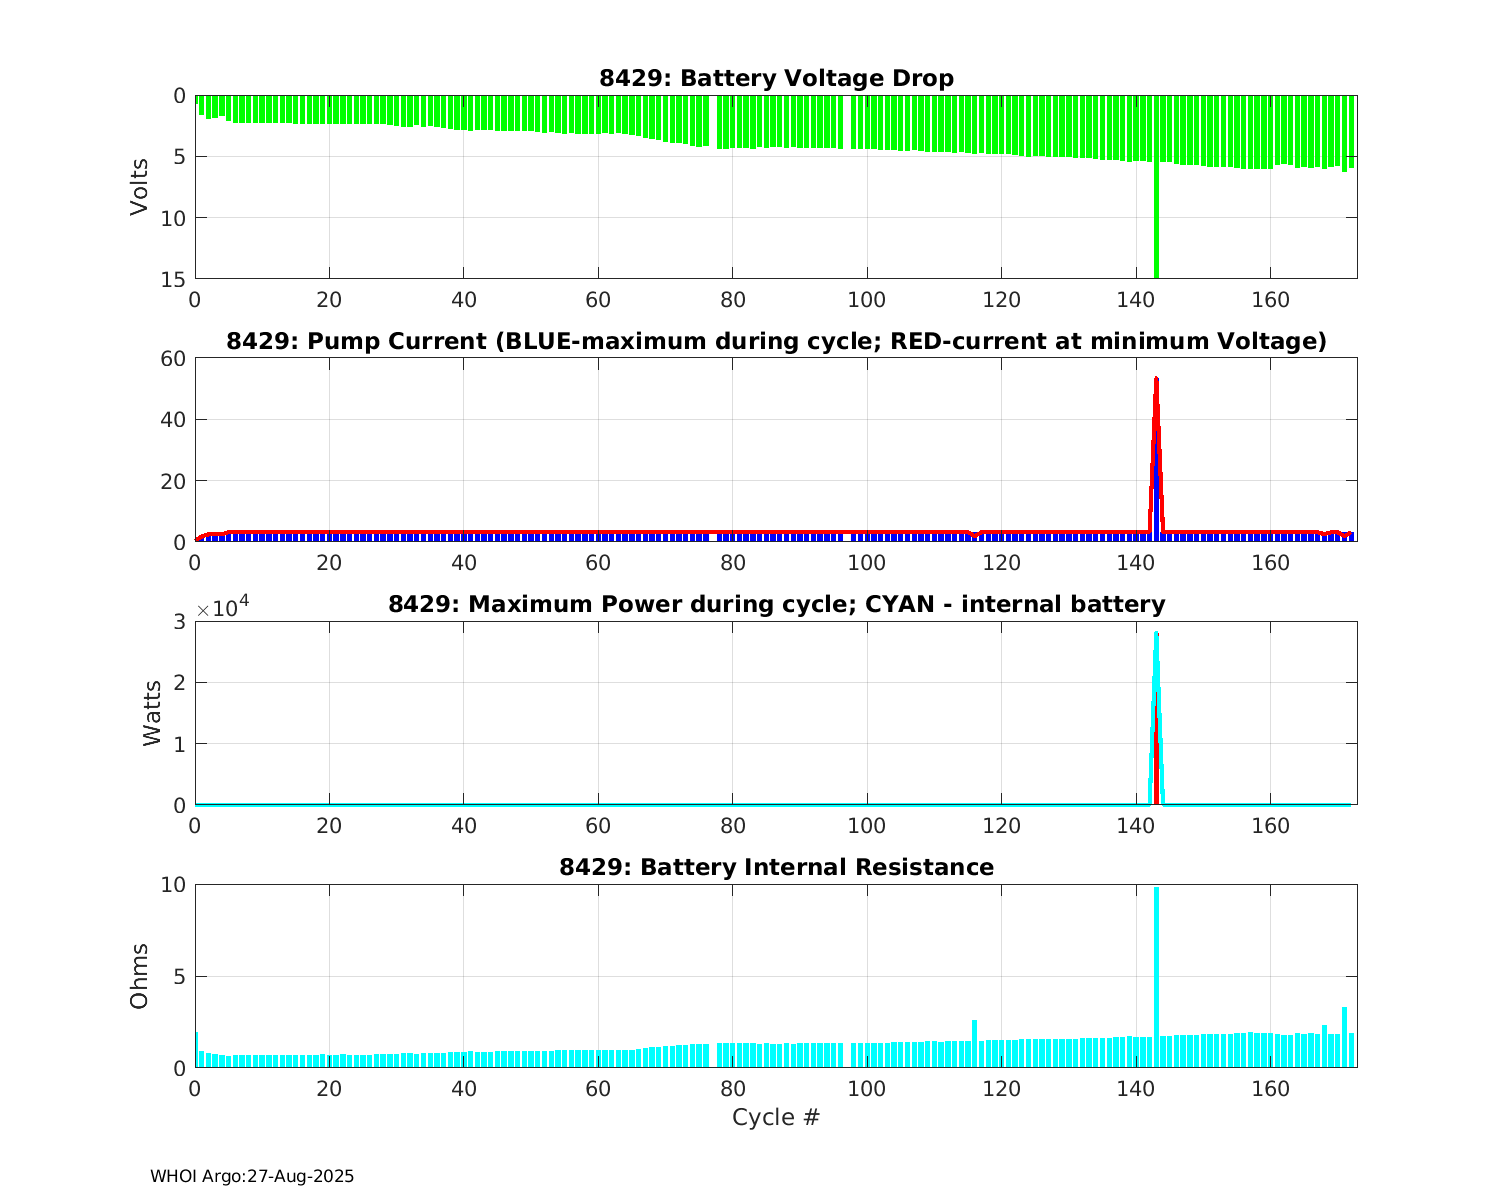Click the 15 tick on Volts axis

click(175, 279)
